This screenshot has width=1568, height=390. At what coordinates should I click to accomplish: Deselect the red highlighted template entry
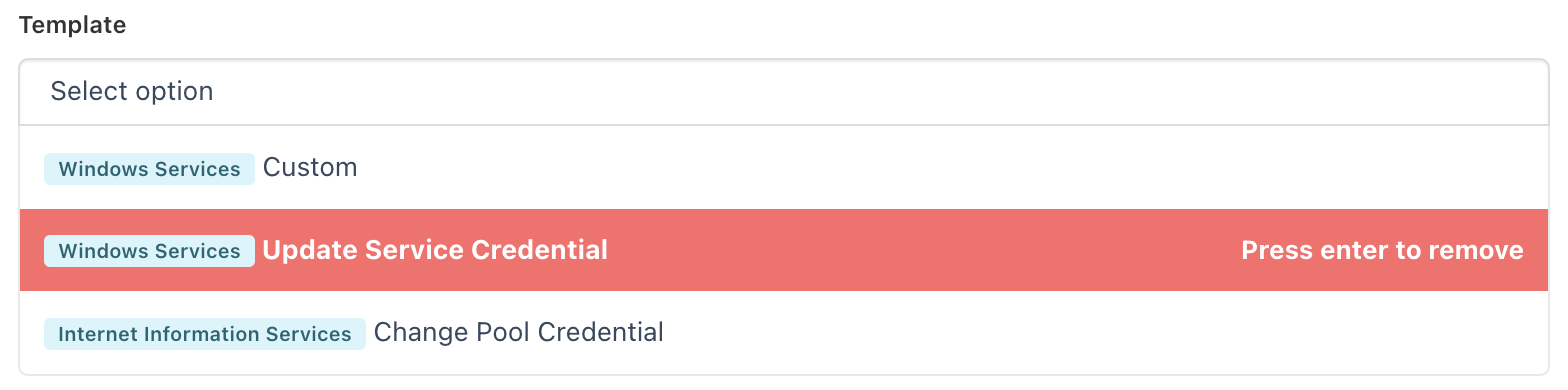tap(784, 250)
